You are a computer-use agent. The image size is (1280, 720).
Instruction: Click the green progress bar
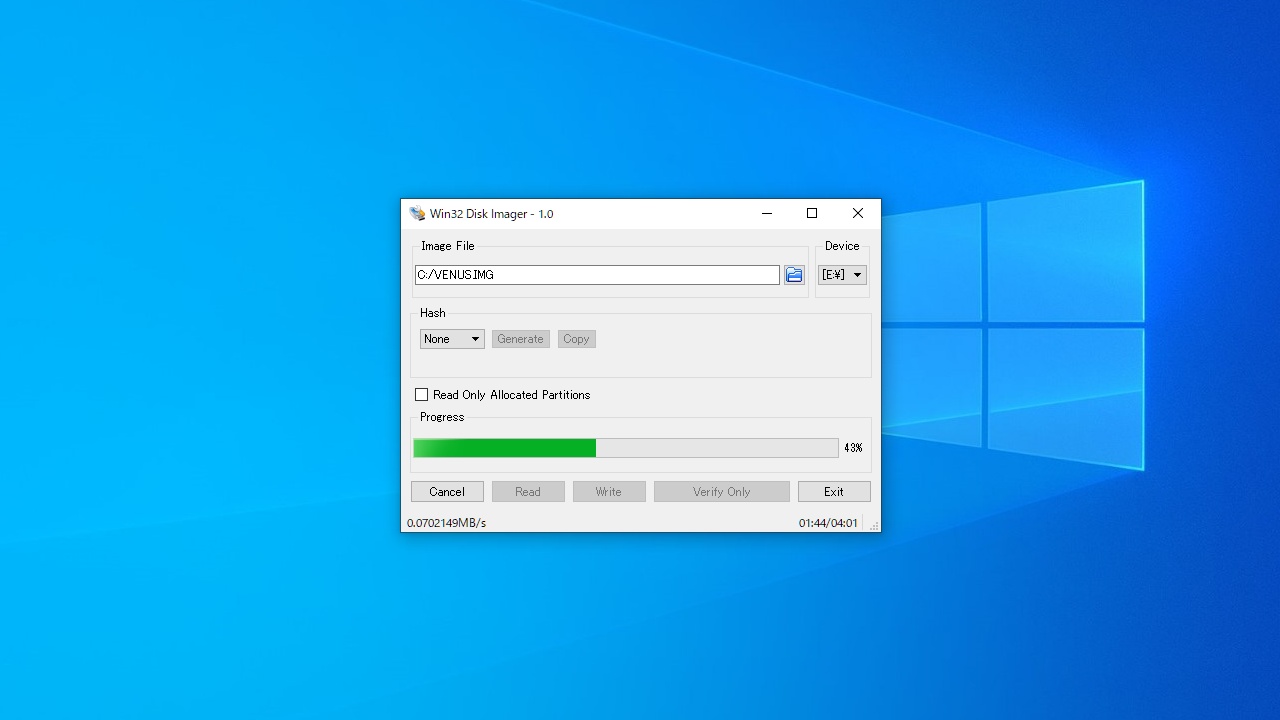pyautogui.click(x=626, y=448)
